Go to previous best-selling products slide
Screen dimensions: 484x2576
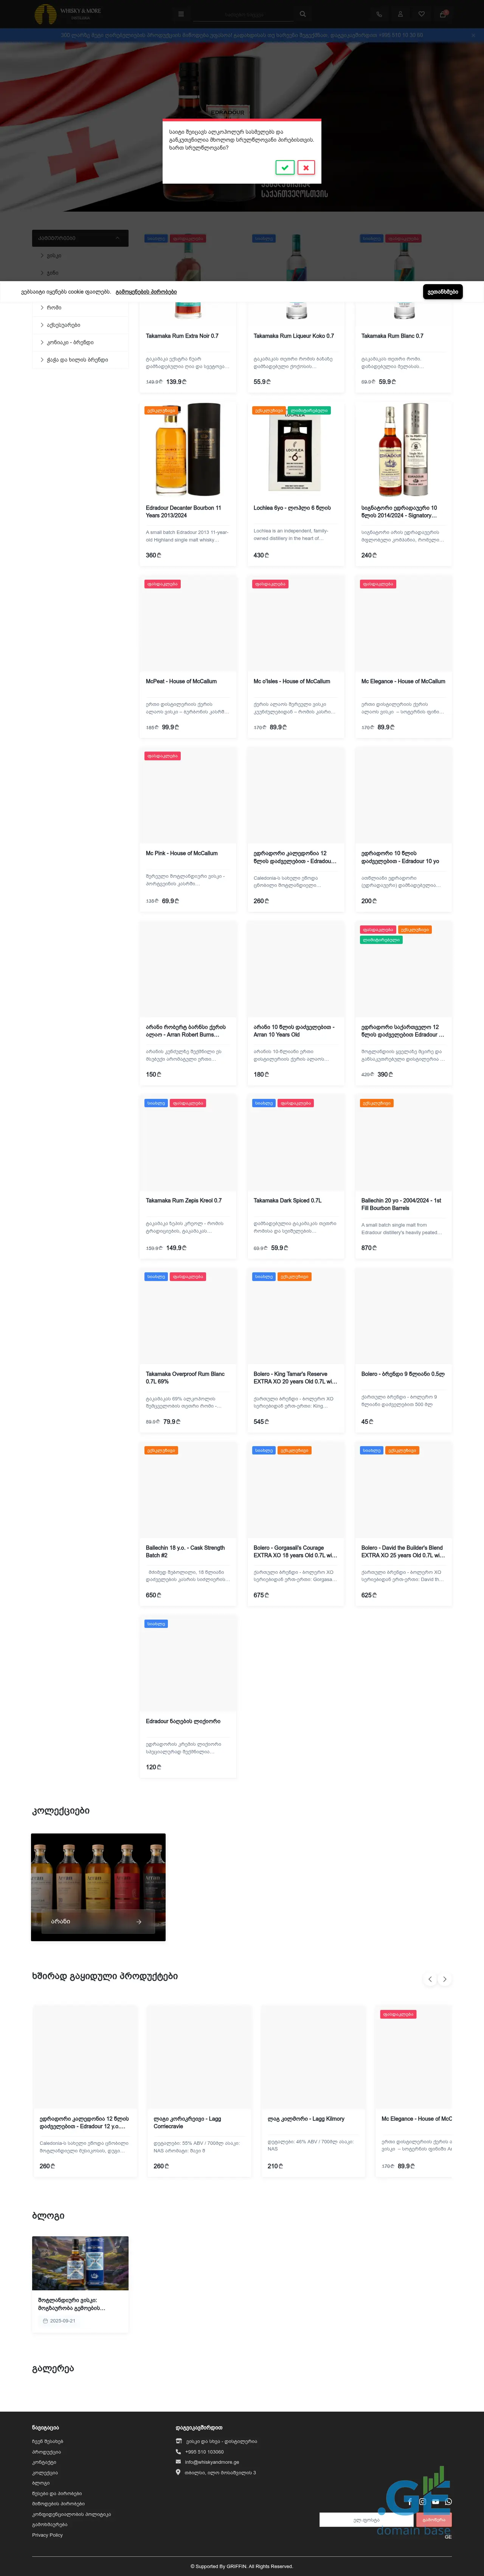point(430,1979)
